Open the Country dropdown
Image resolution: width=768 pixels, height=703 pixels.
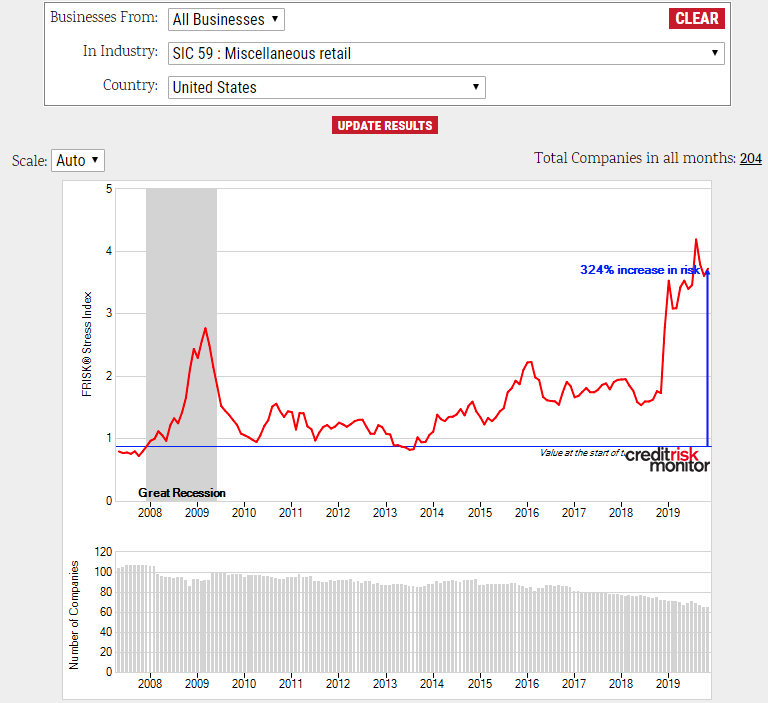coord(327,87)
